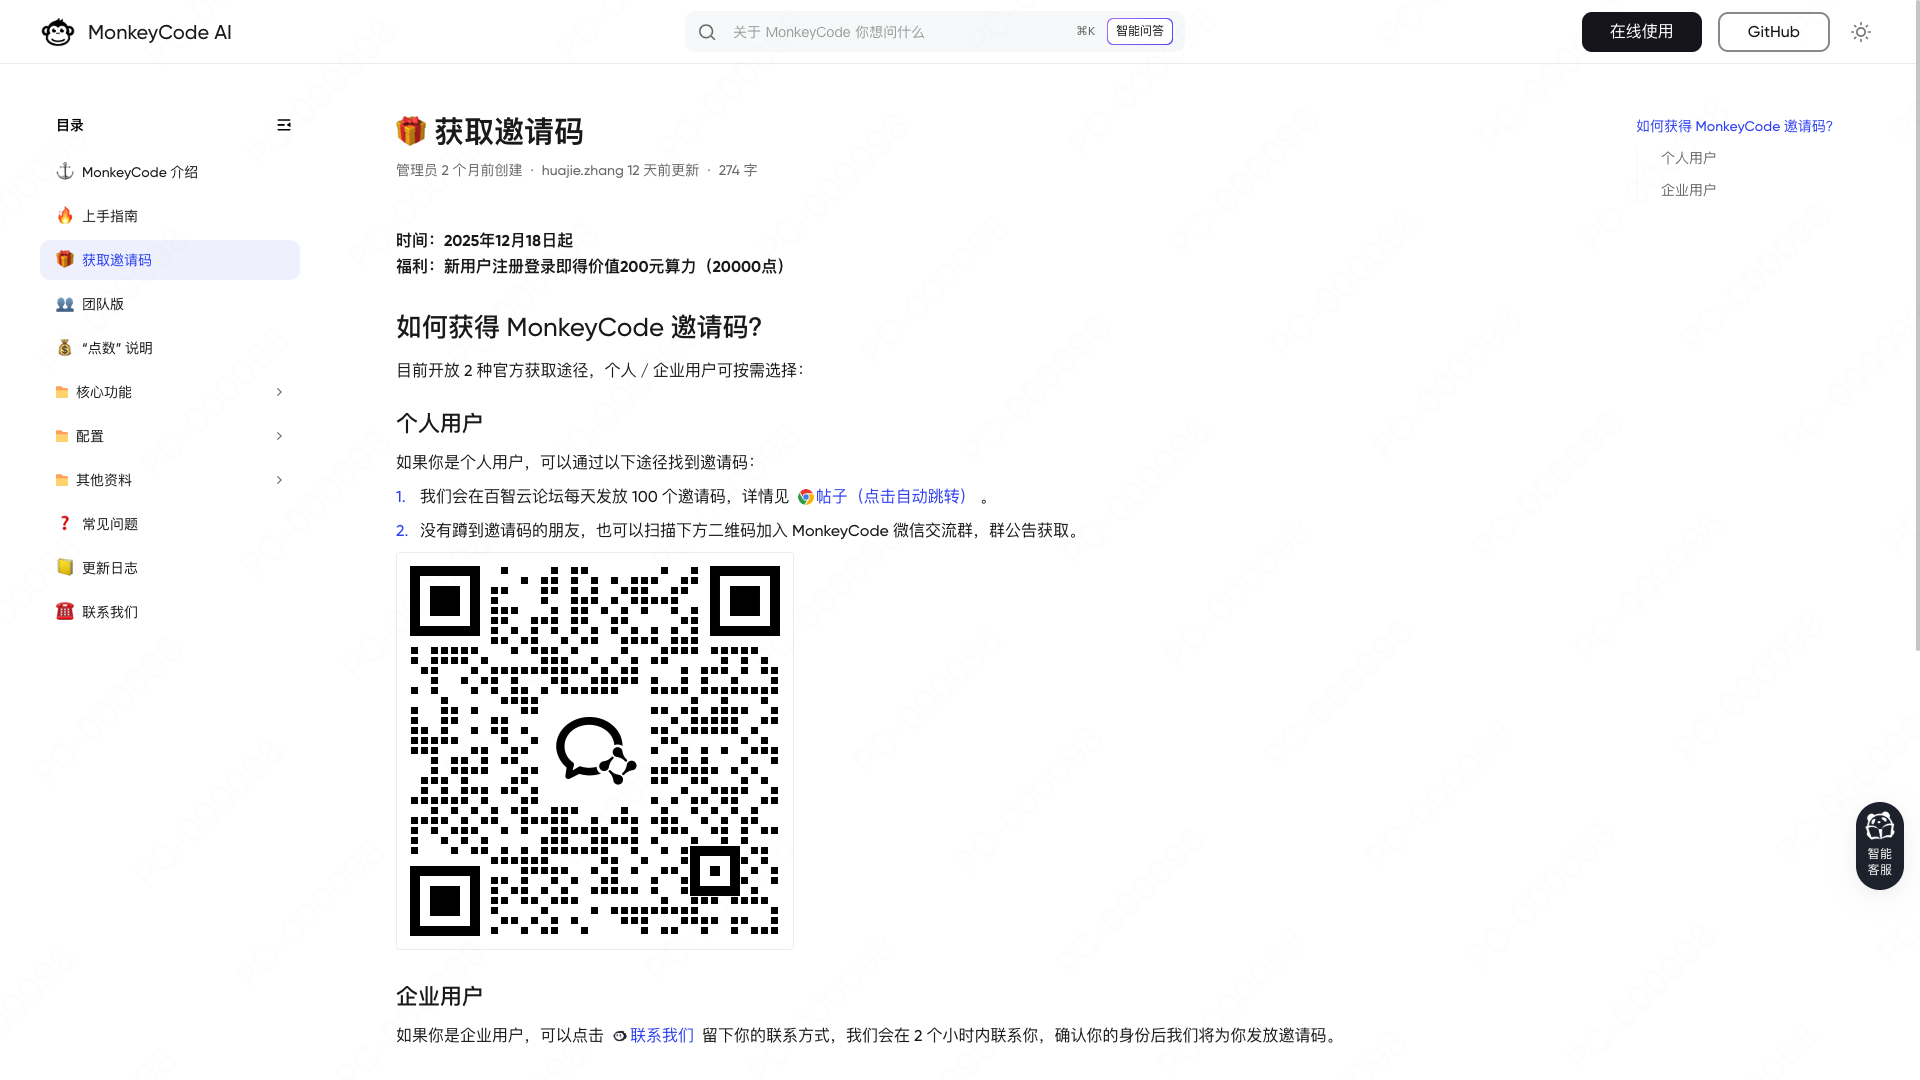Click the WeChat group QR code image

coord(595,751)
